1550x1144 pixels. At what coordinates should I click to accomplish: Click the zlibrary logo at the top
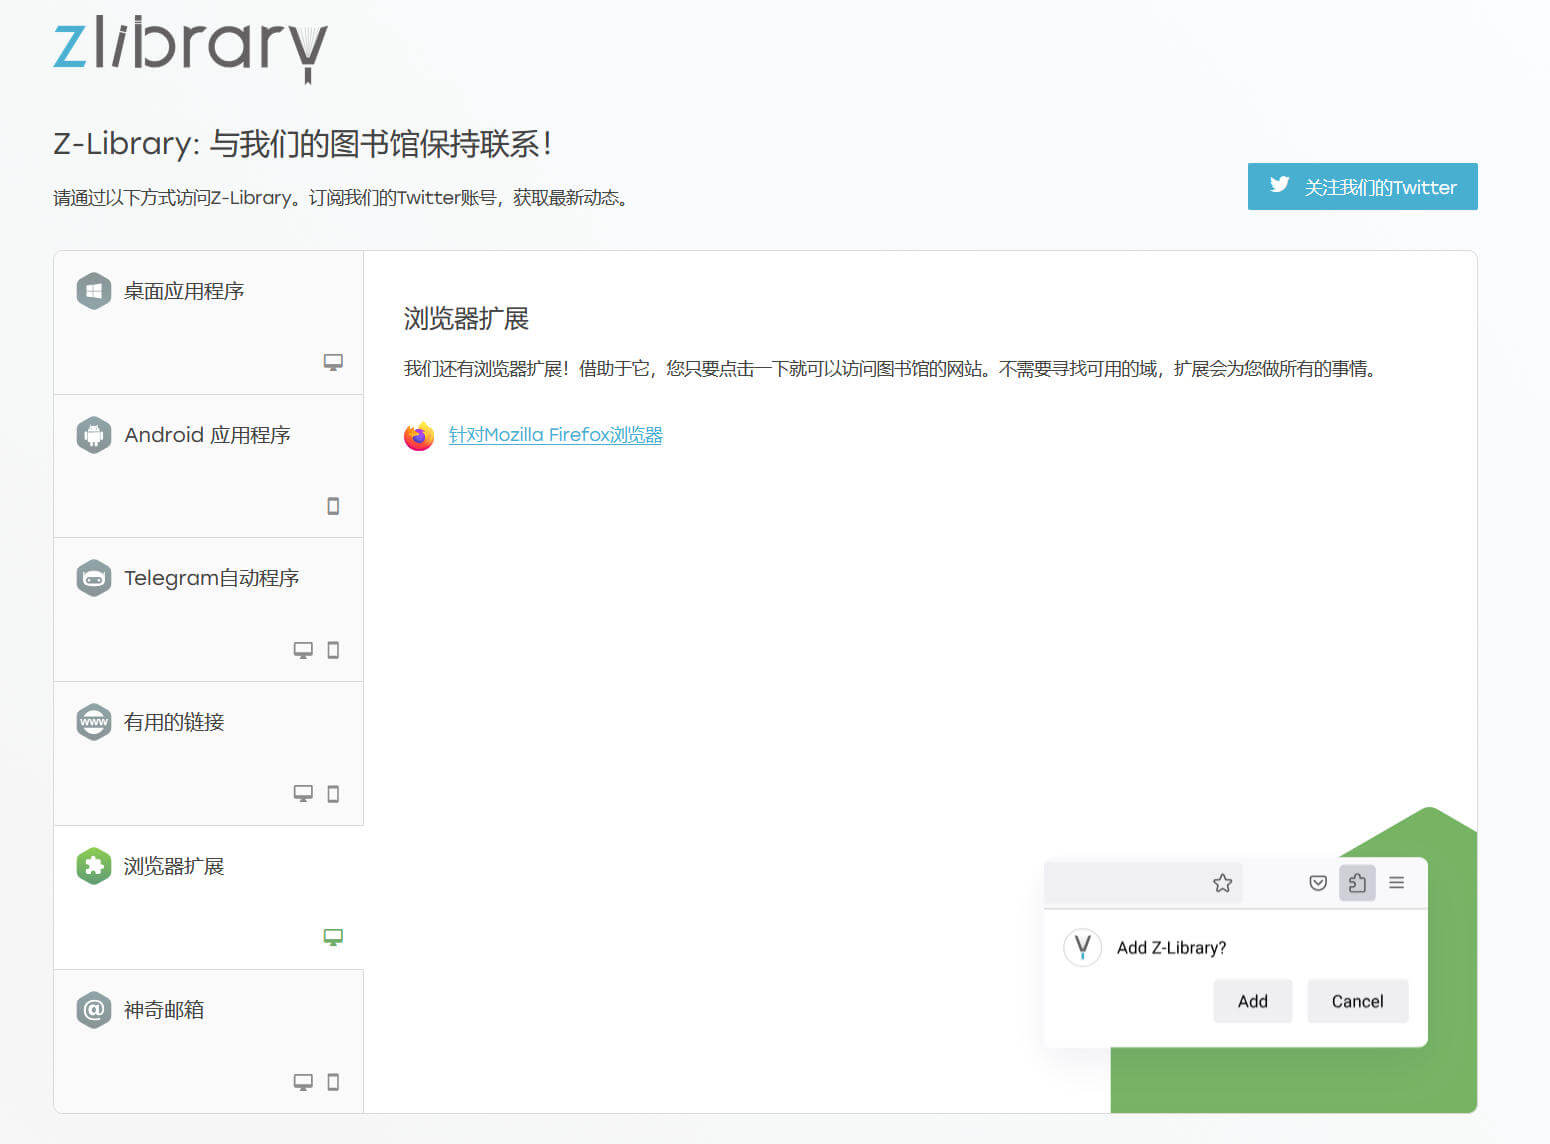coord(188,48)
